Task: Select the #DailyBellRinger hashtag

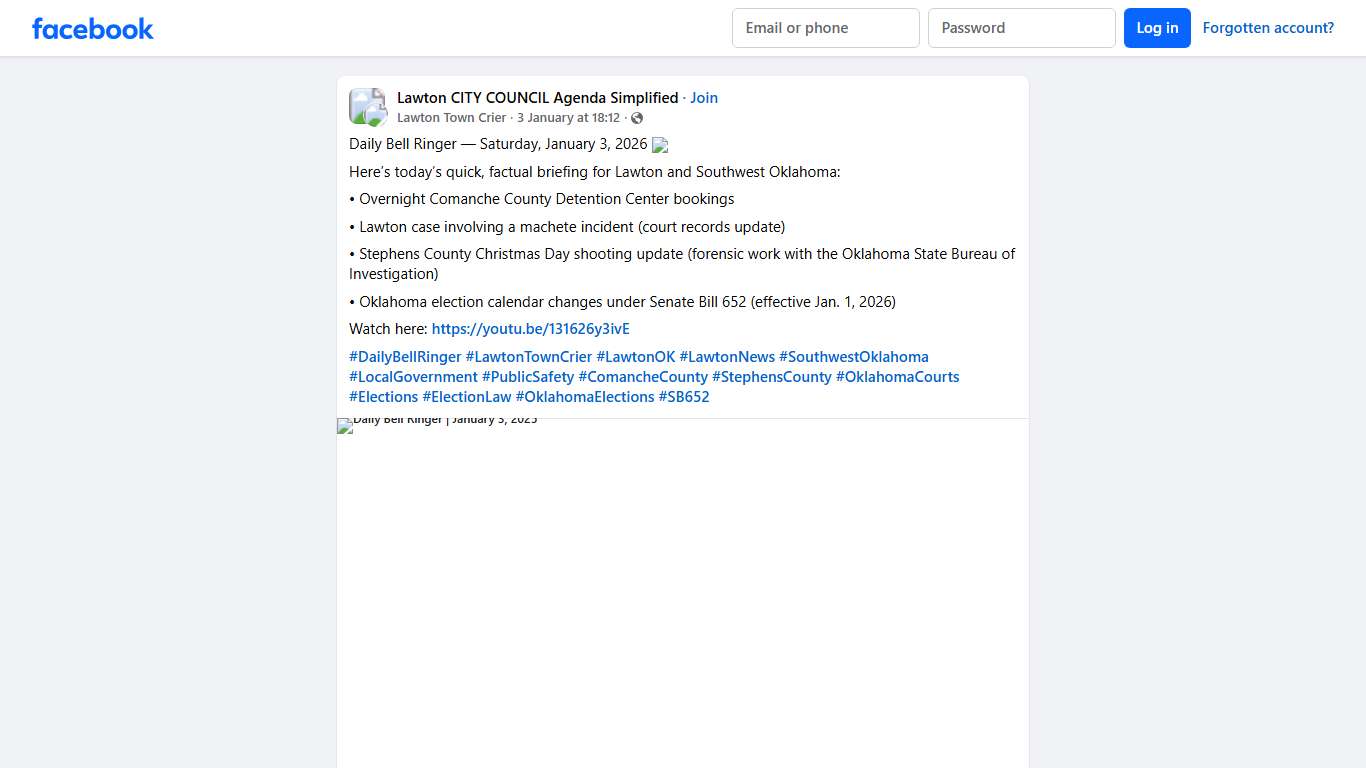Action: 405,357
